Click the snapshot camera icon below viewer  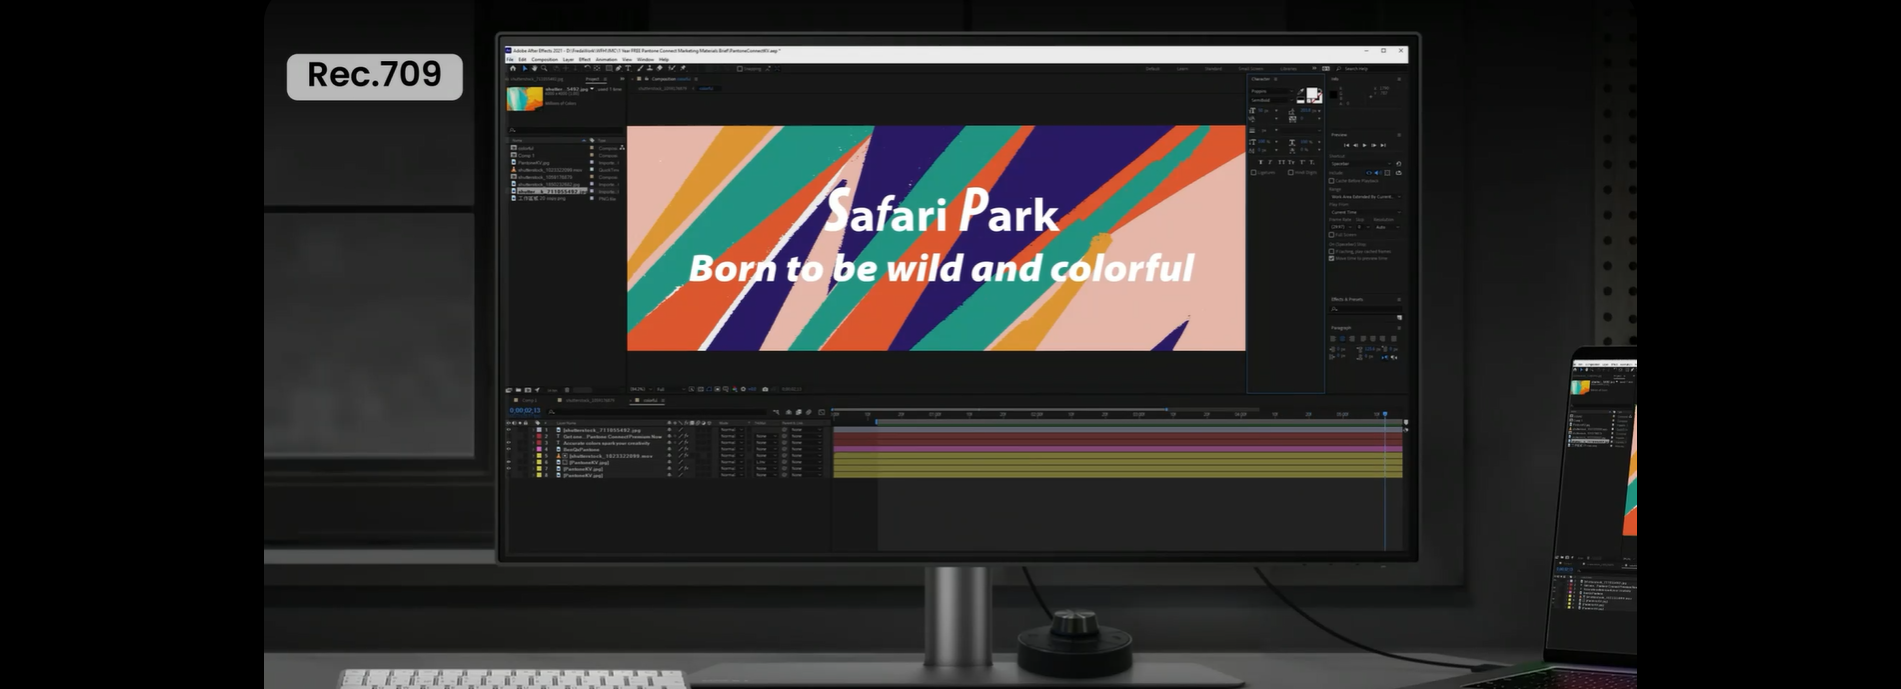[765, 389]
